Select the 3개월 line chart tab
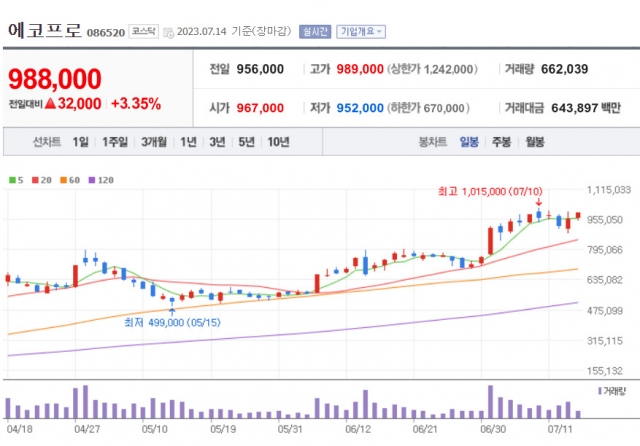 [x=154, y=142]
